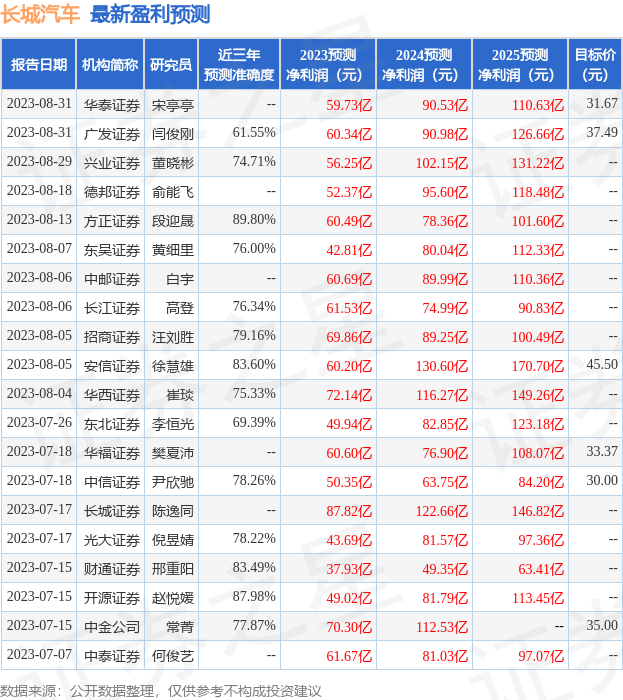
Task: Click 74.99亿 profit value
Action: [x=445, y=308]
